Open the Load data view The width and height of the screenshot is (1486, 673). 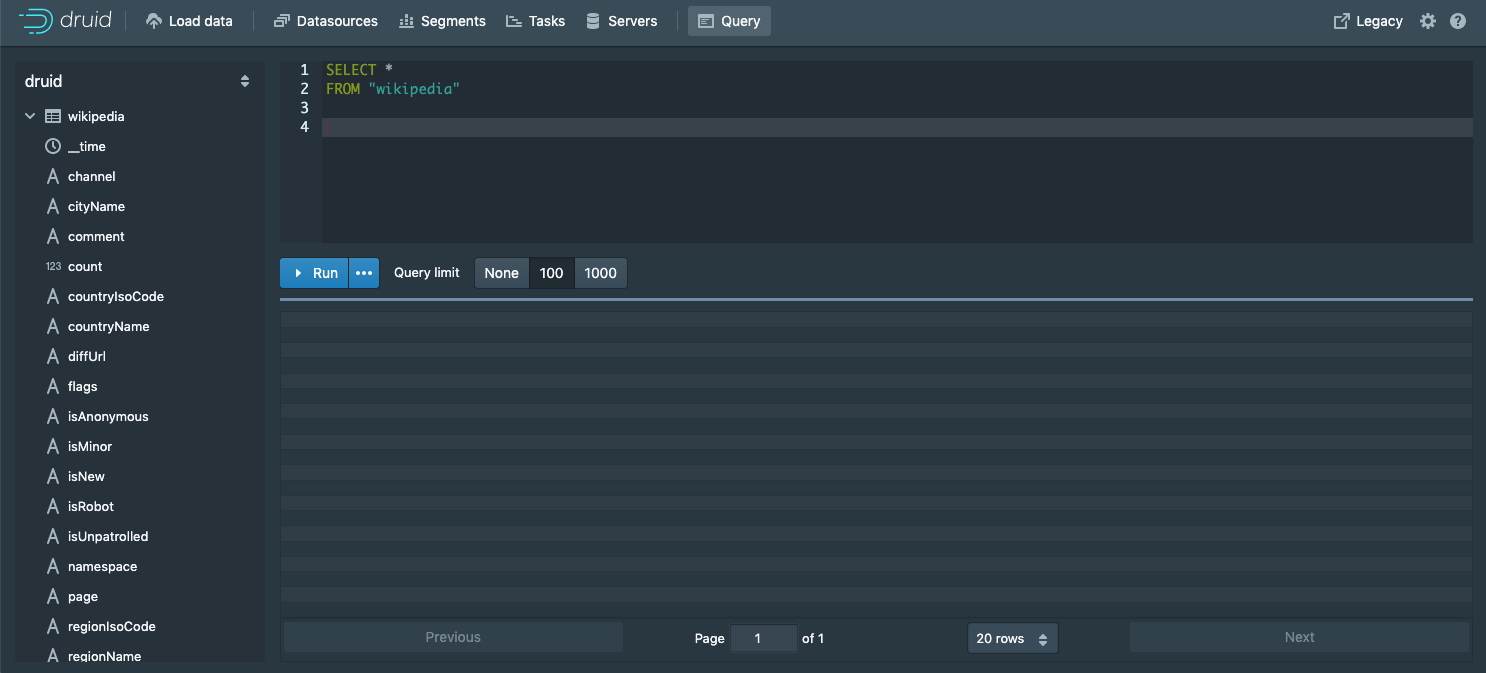click(x=189, y=21)
